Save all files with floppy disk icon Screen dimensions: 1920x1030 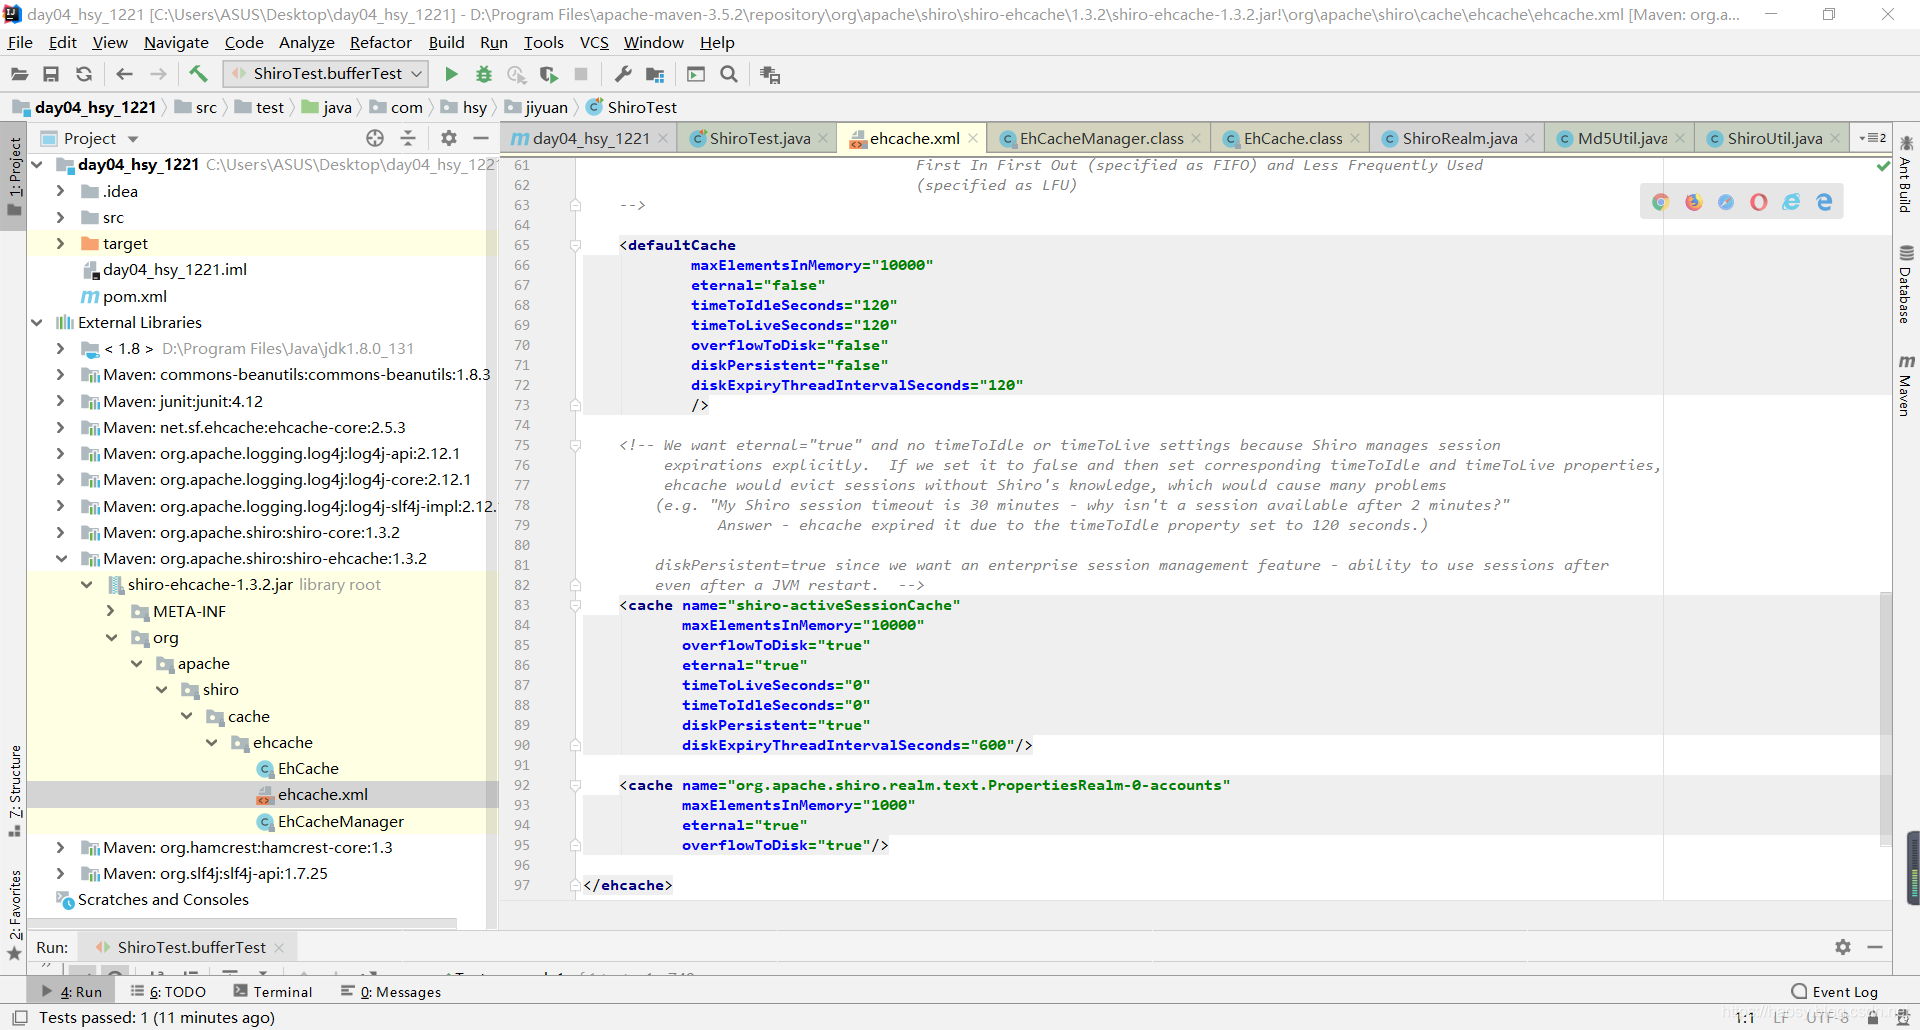click(x=51, y=74)
